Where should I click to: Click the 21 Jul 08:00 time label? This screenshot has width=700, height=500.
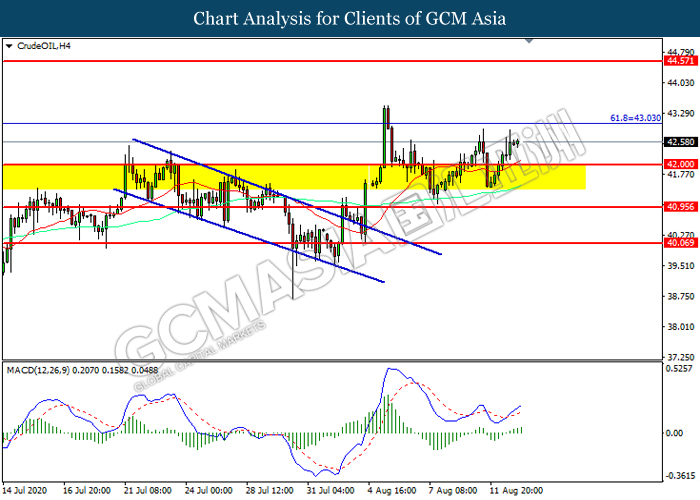148,490
